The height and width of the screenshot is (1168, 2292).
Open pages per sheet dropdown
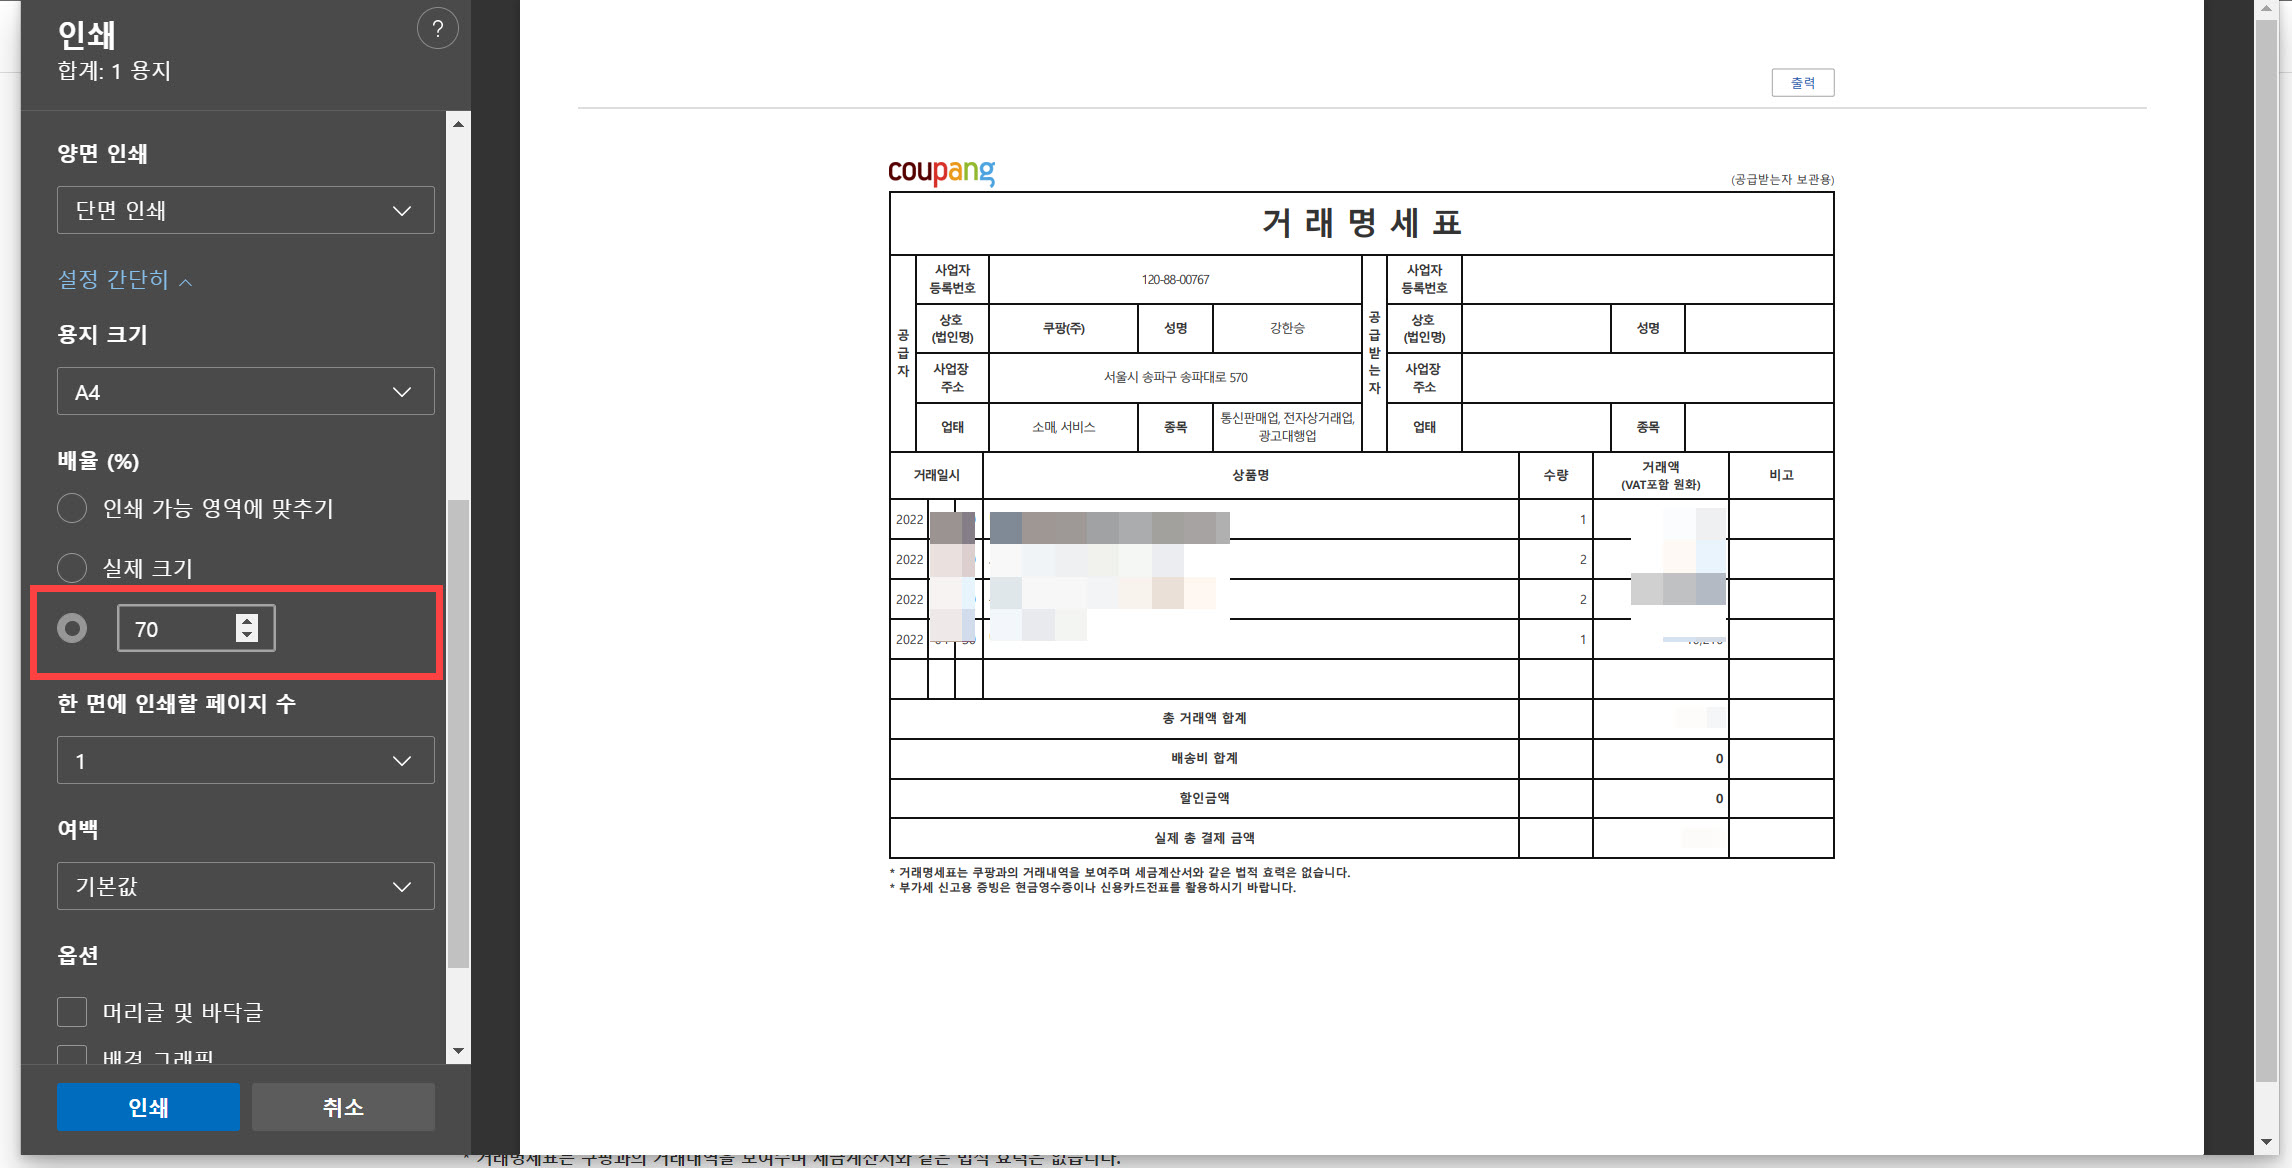[245, 761]
